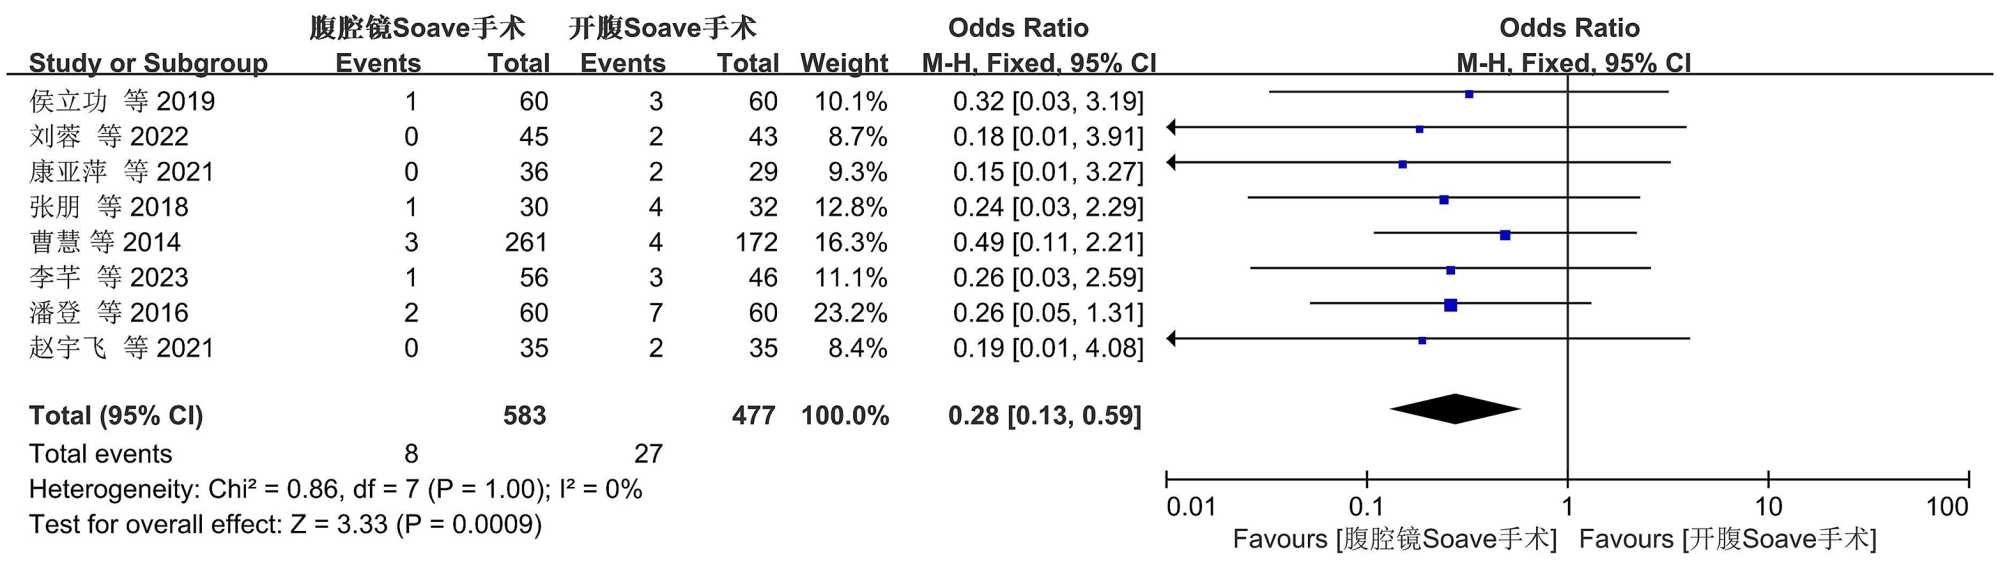Select the Weight column header
The height and width of the screenshot is (568, 2000).
844,63
